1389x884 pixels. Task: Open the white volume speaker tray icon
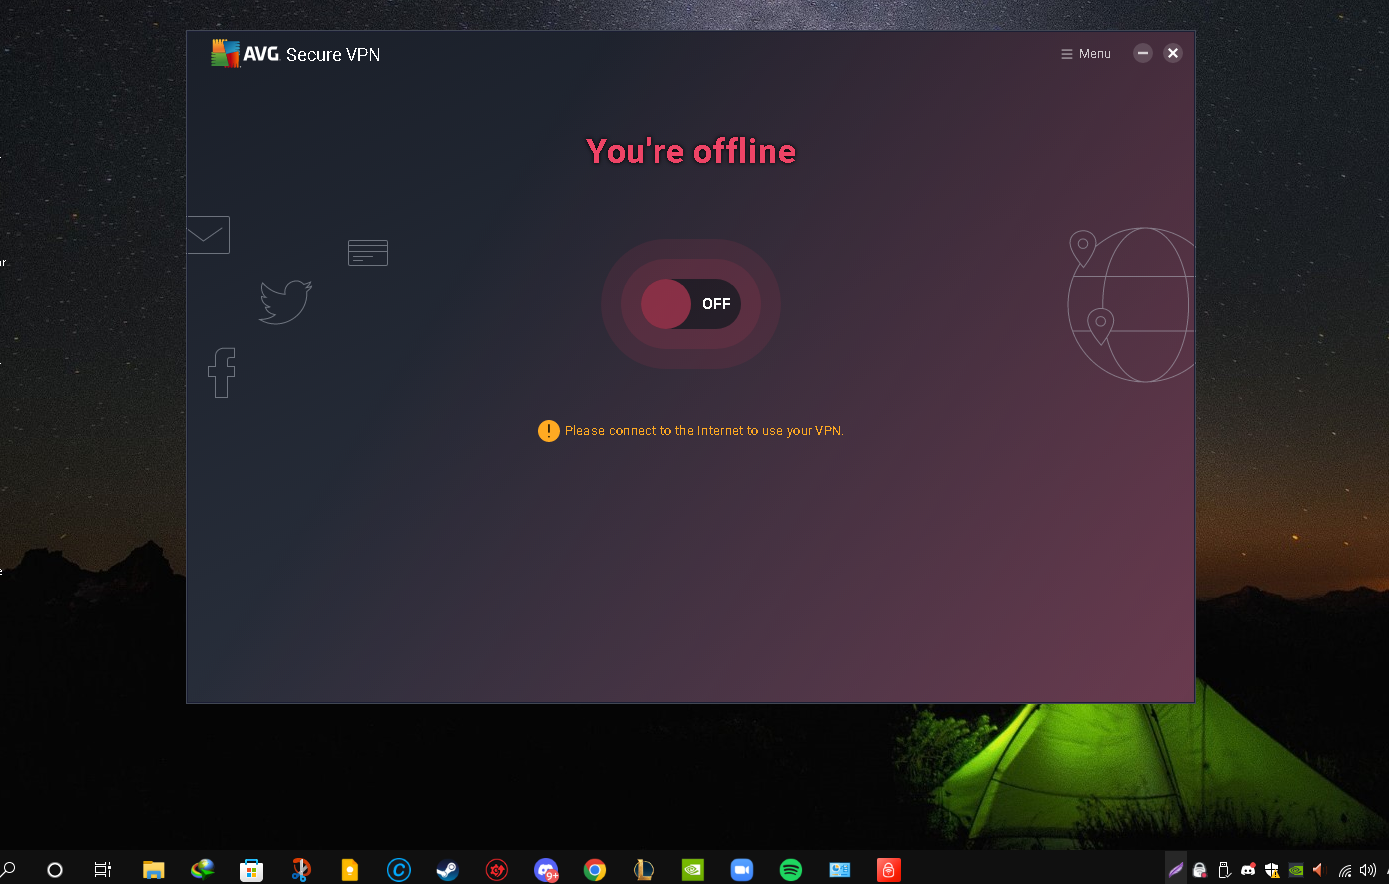1368,870
